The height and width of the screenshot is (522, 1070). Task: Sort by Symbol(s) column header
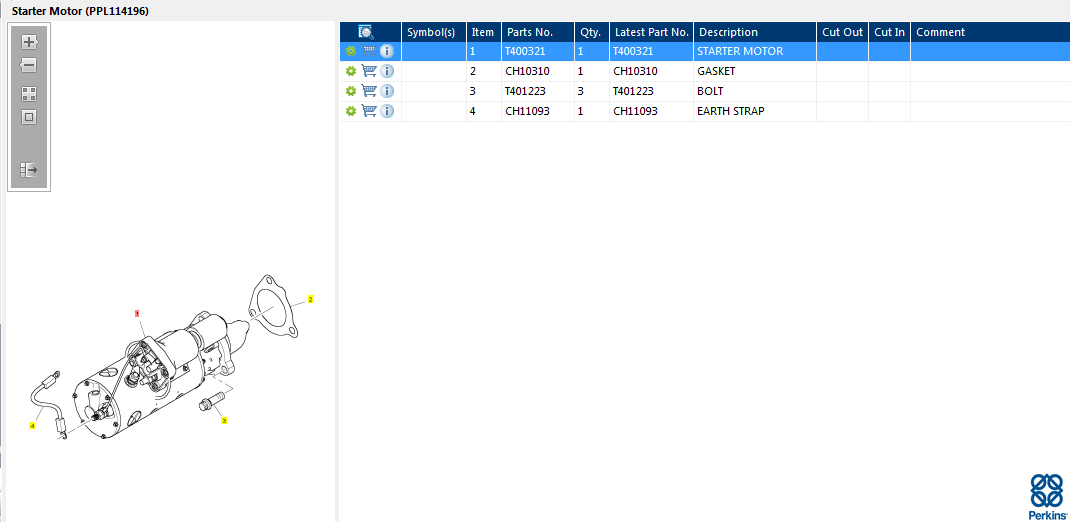pyautogui.click(x=434, y=32)
